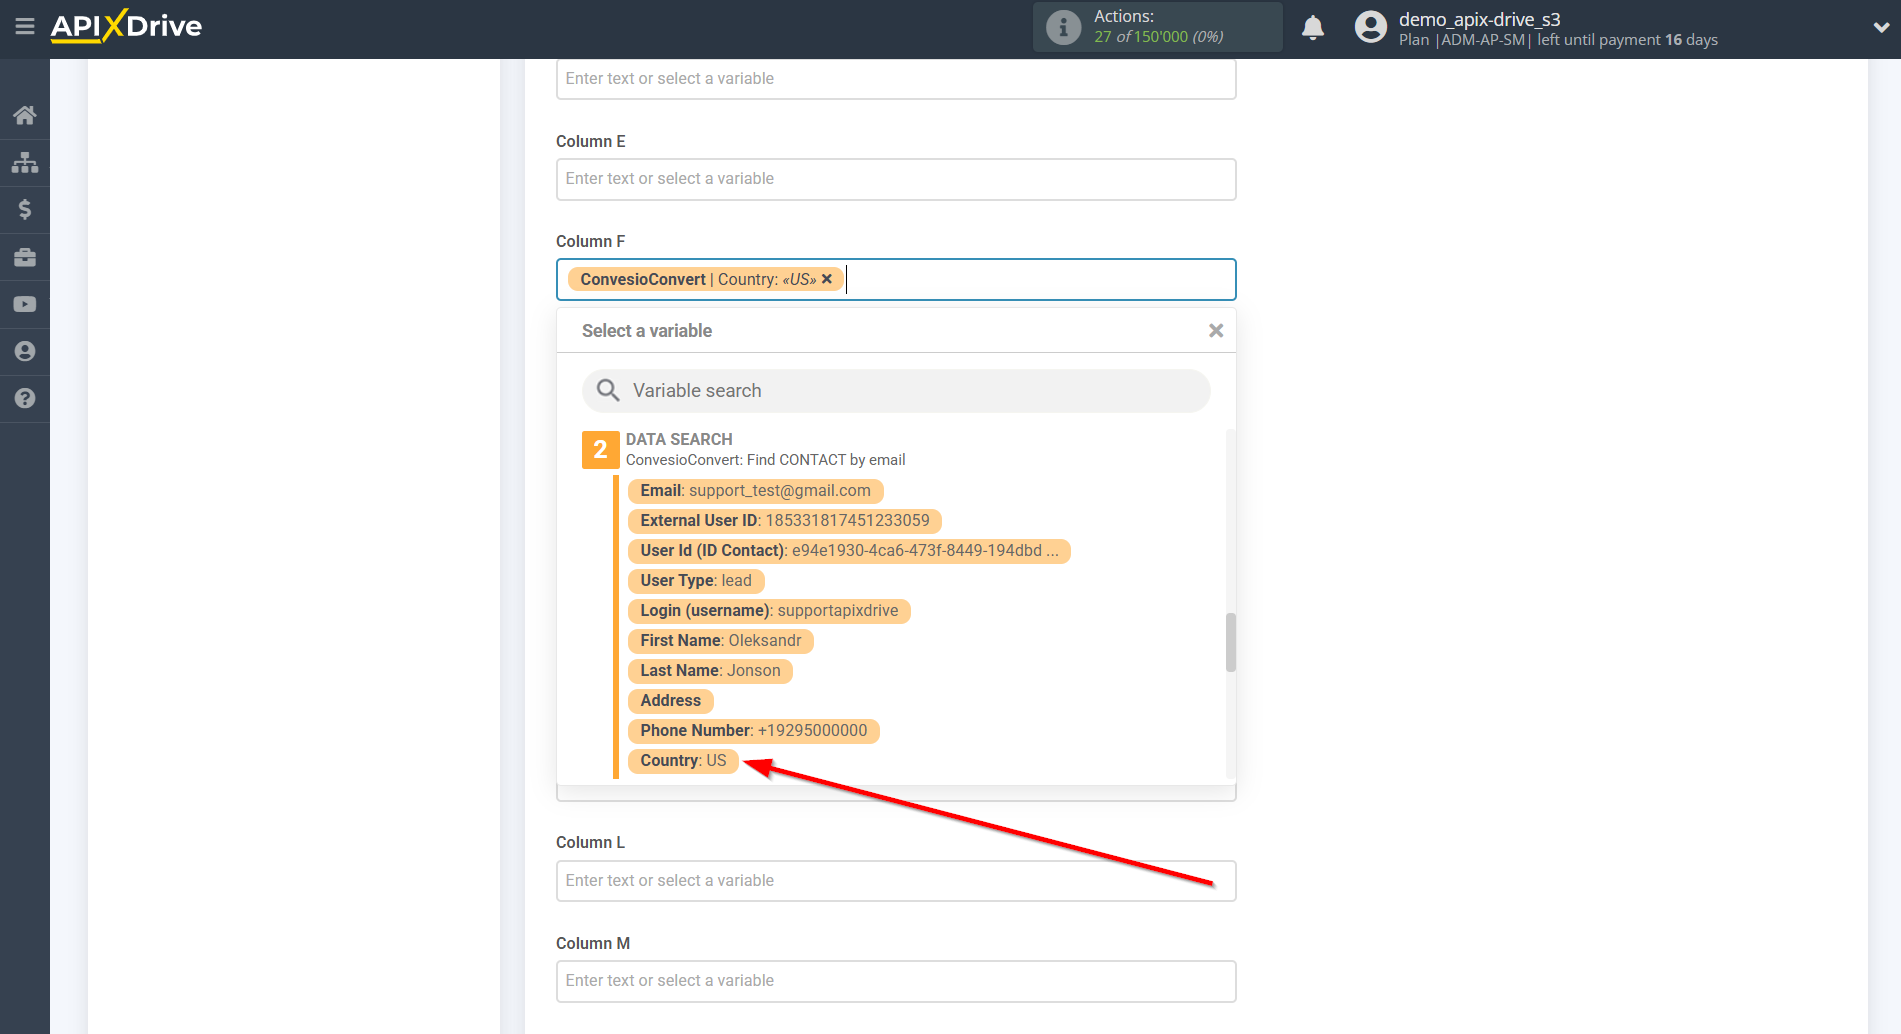Select the Country: US variable

pyautogui.click(x=683, y=761)
